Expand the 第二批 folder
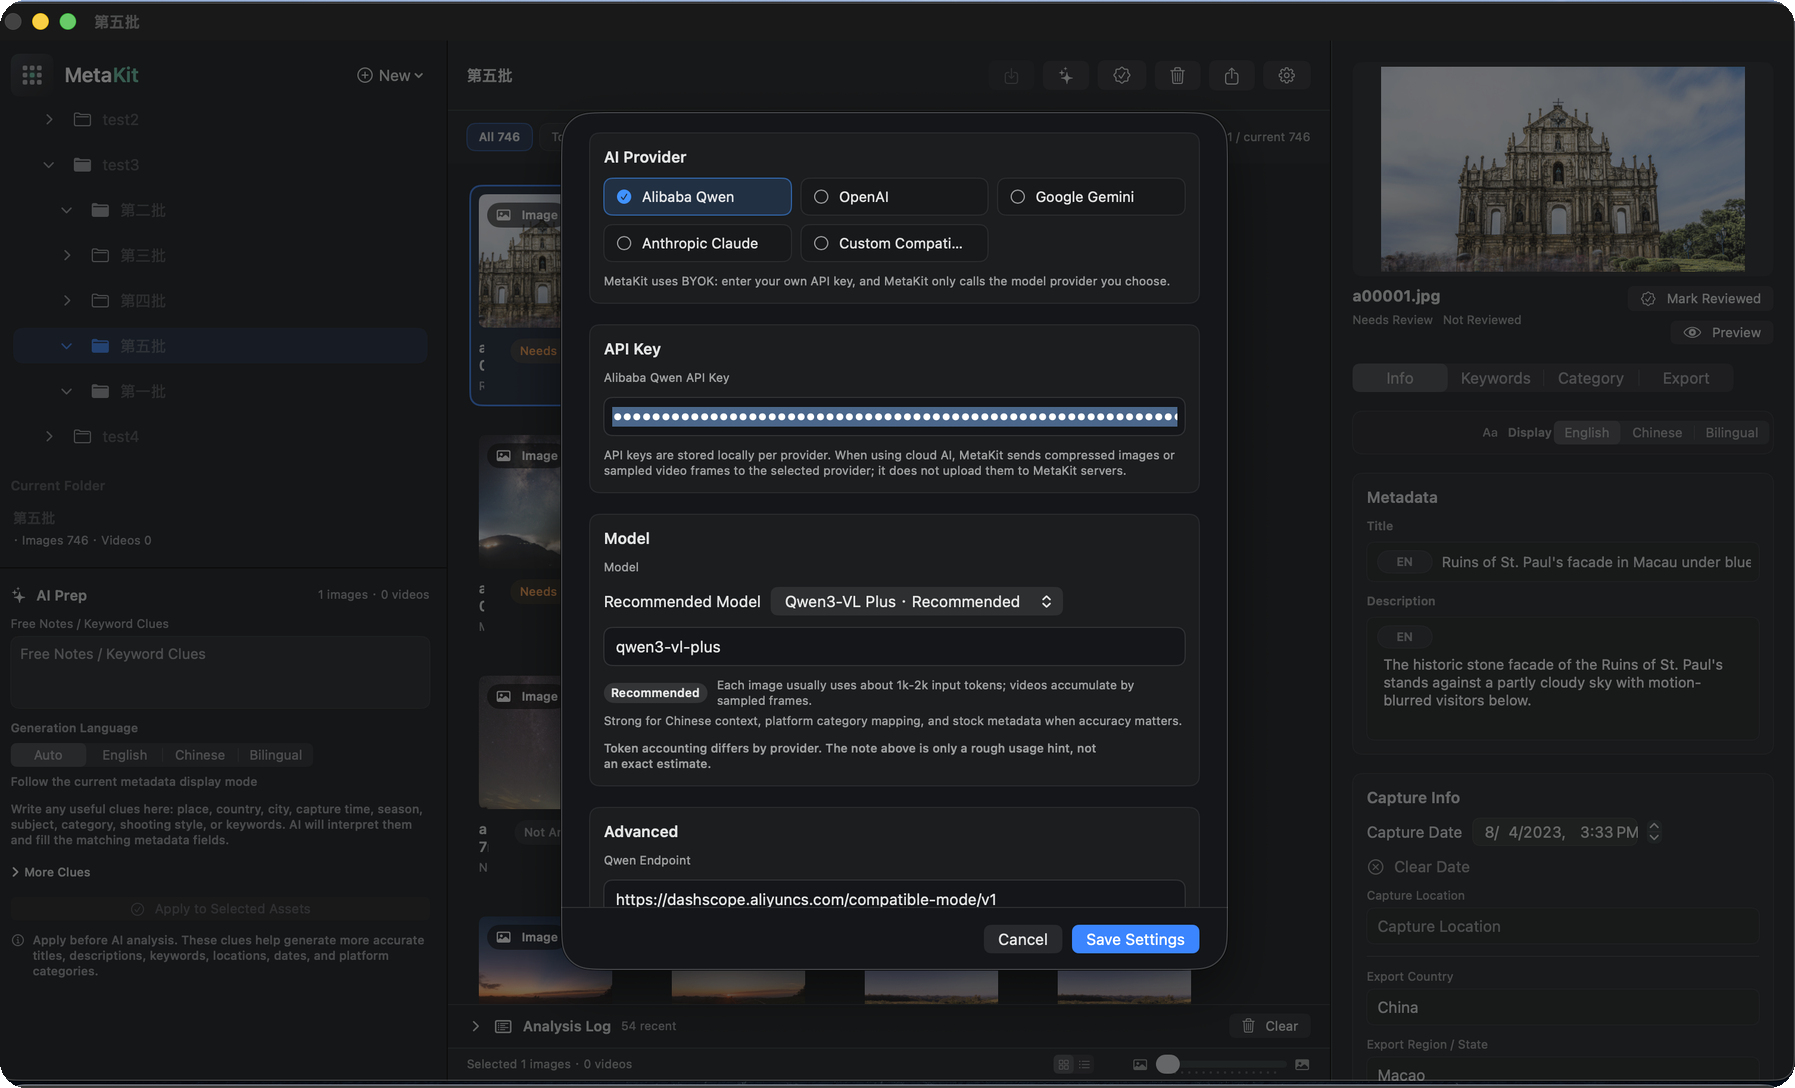The width and height of the screenshot is (1795, 1088). [x=66, y=210]
